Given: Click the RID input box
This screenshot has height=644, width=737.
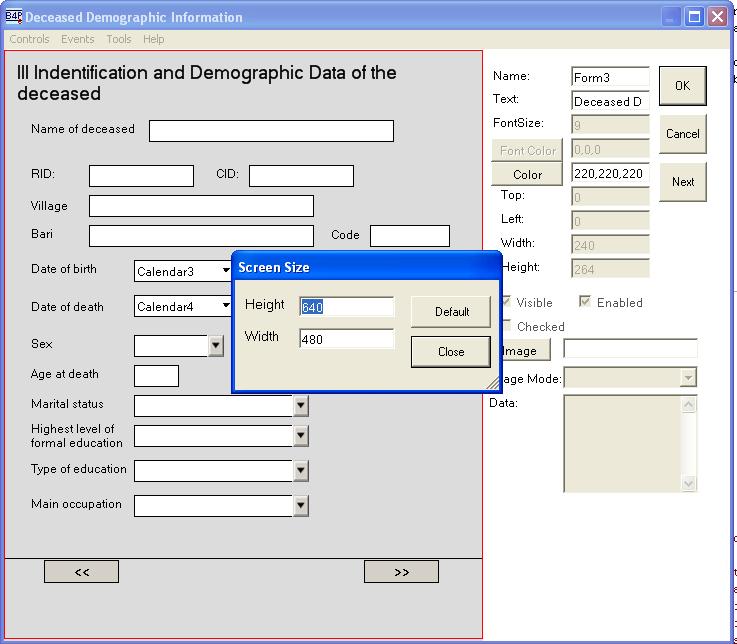Looking at the screenshot, I should (141, 176).
